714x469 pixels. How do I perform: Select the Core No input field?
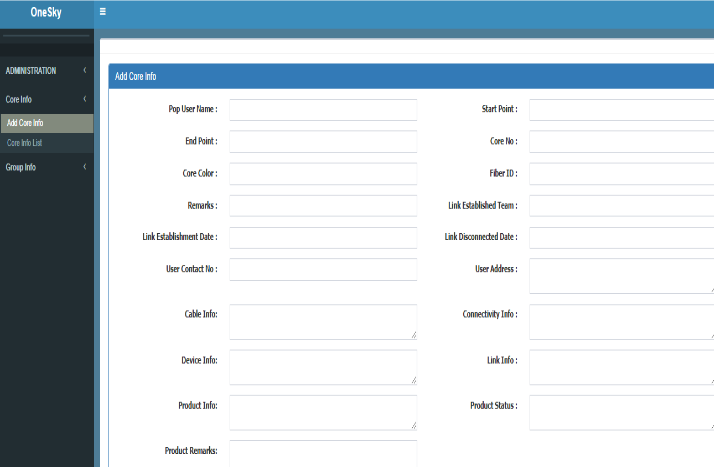pos(621,141)
